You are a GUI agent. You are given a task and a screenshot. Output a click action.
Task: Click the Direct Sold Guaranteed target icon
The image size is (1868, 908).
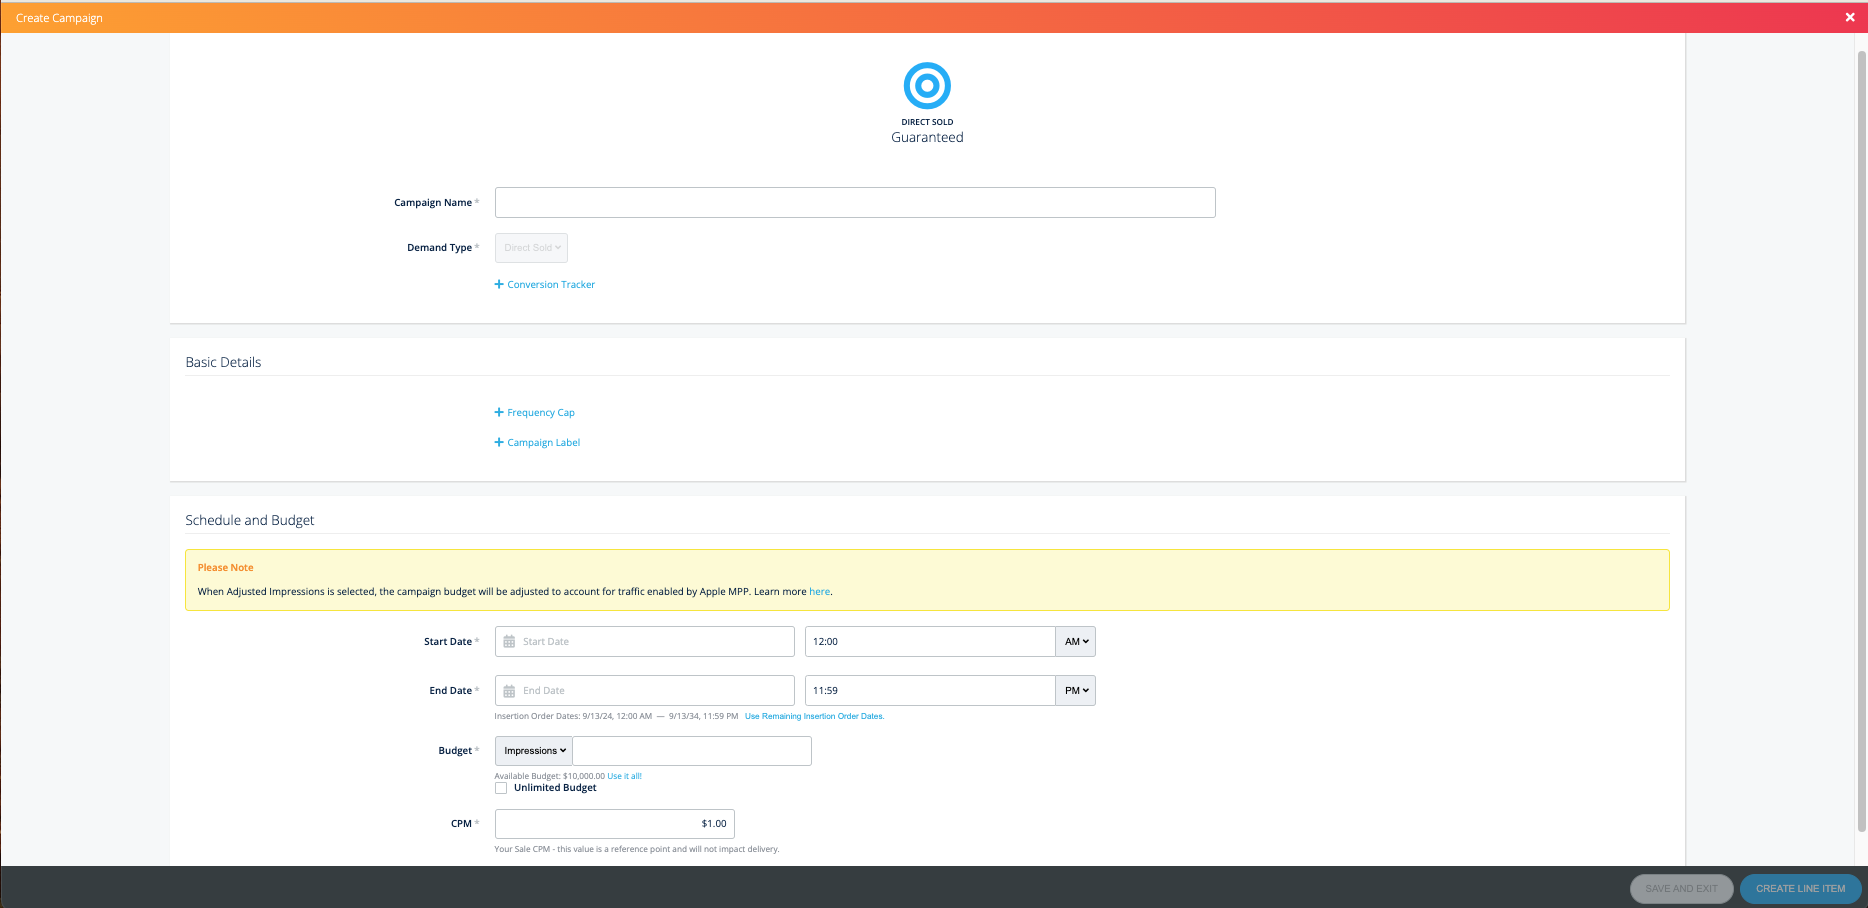coord(927,86)
